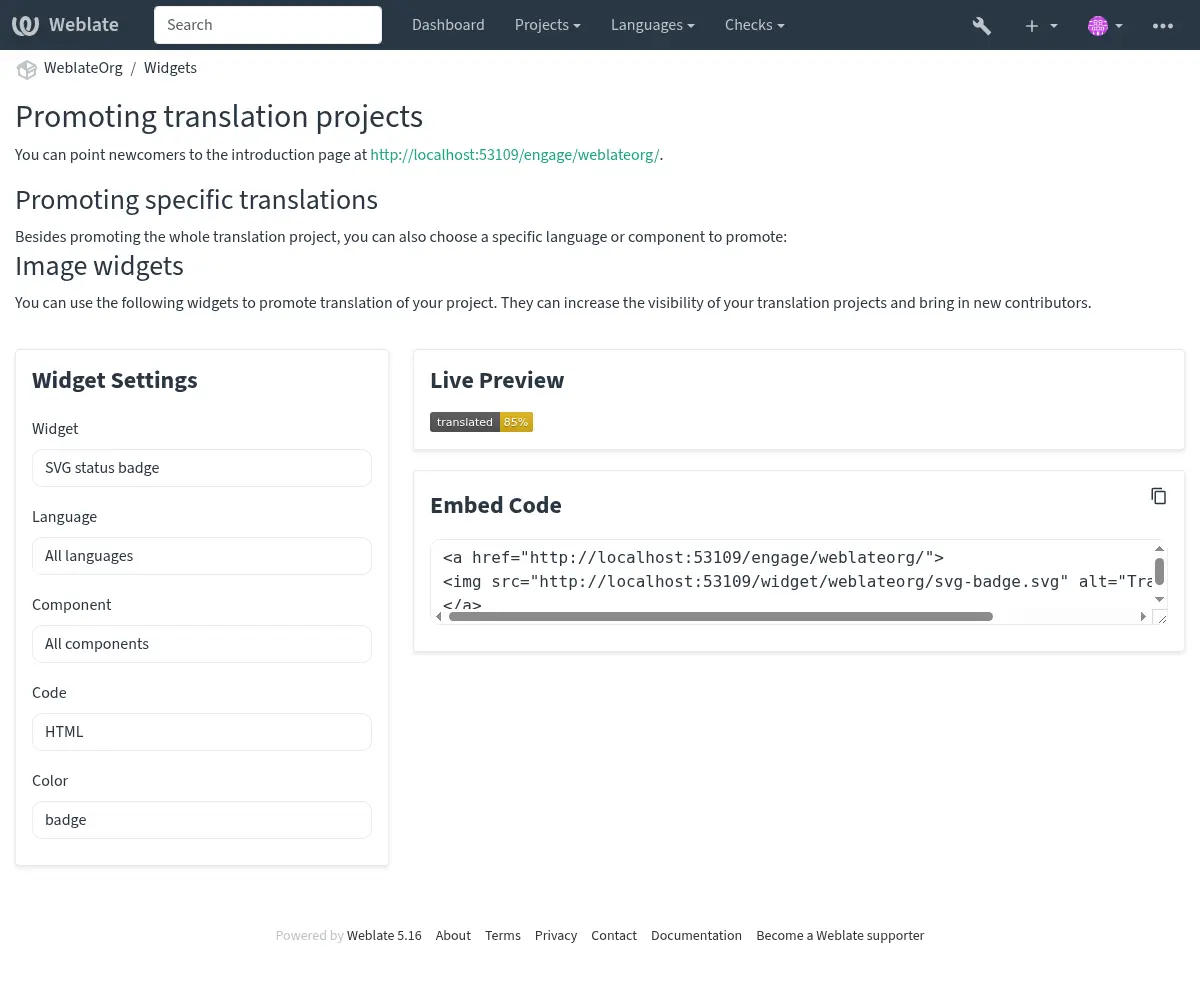Open the Component dropdown
1200x994 pixels.
(202, 644)
